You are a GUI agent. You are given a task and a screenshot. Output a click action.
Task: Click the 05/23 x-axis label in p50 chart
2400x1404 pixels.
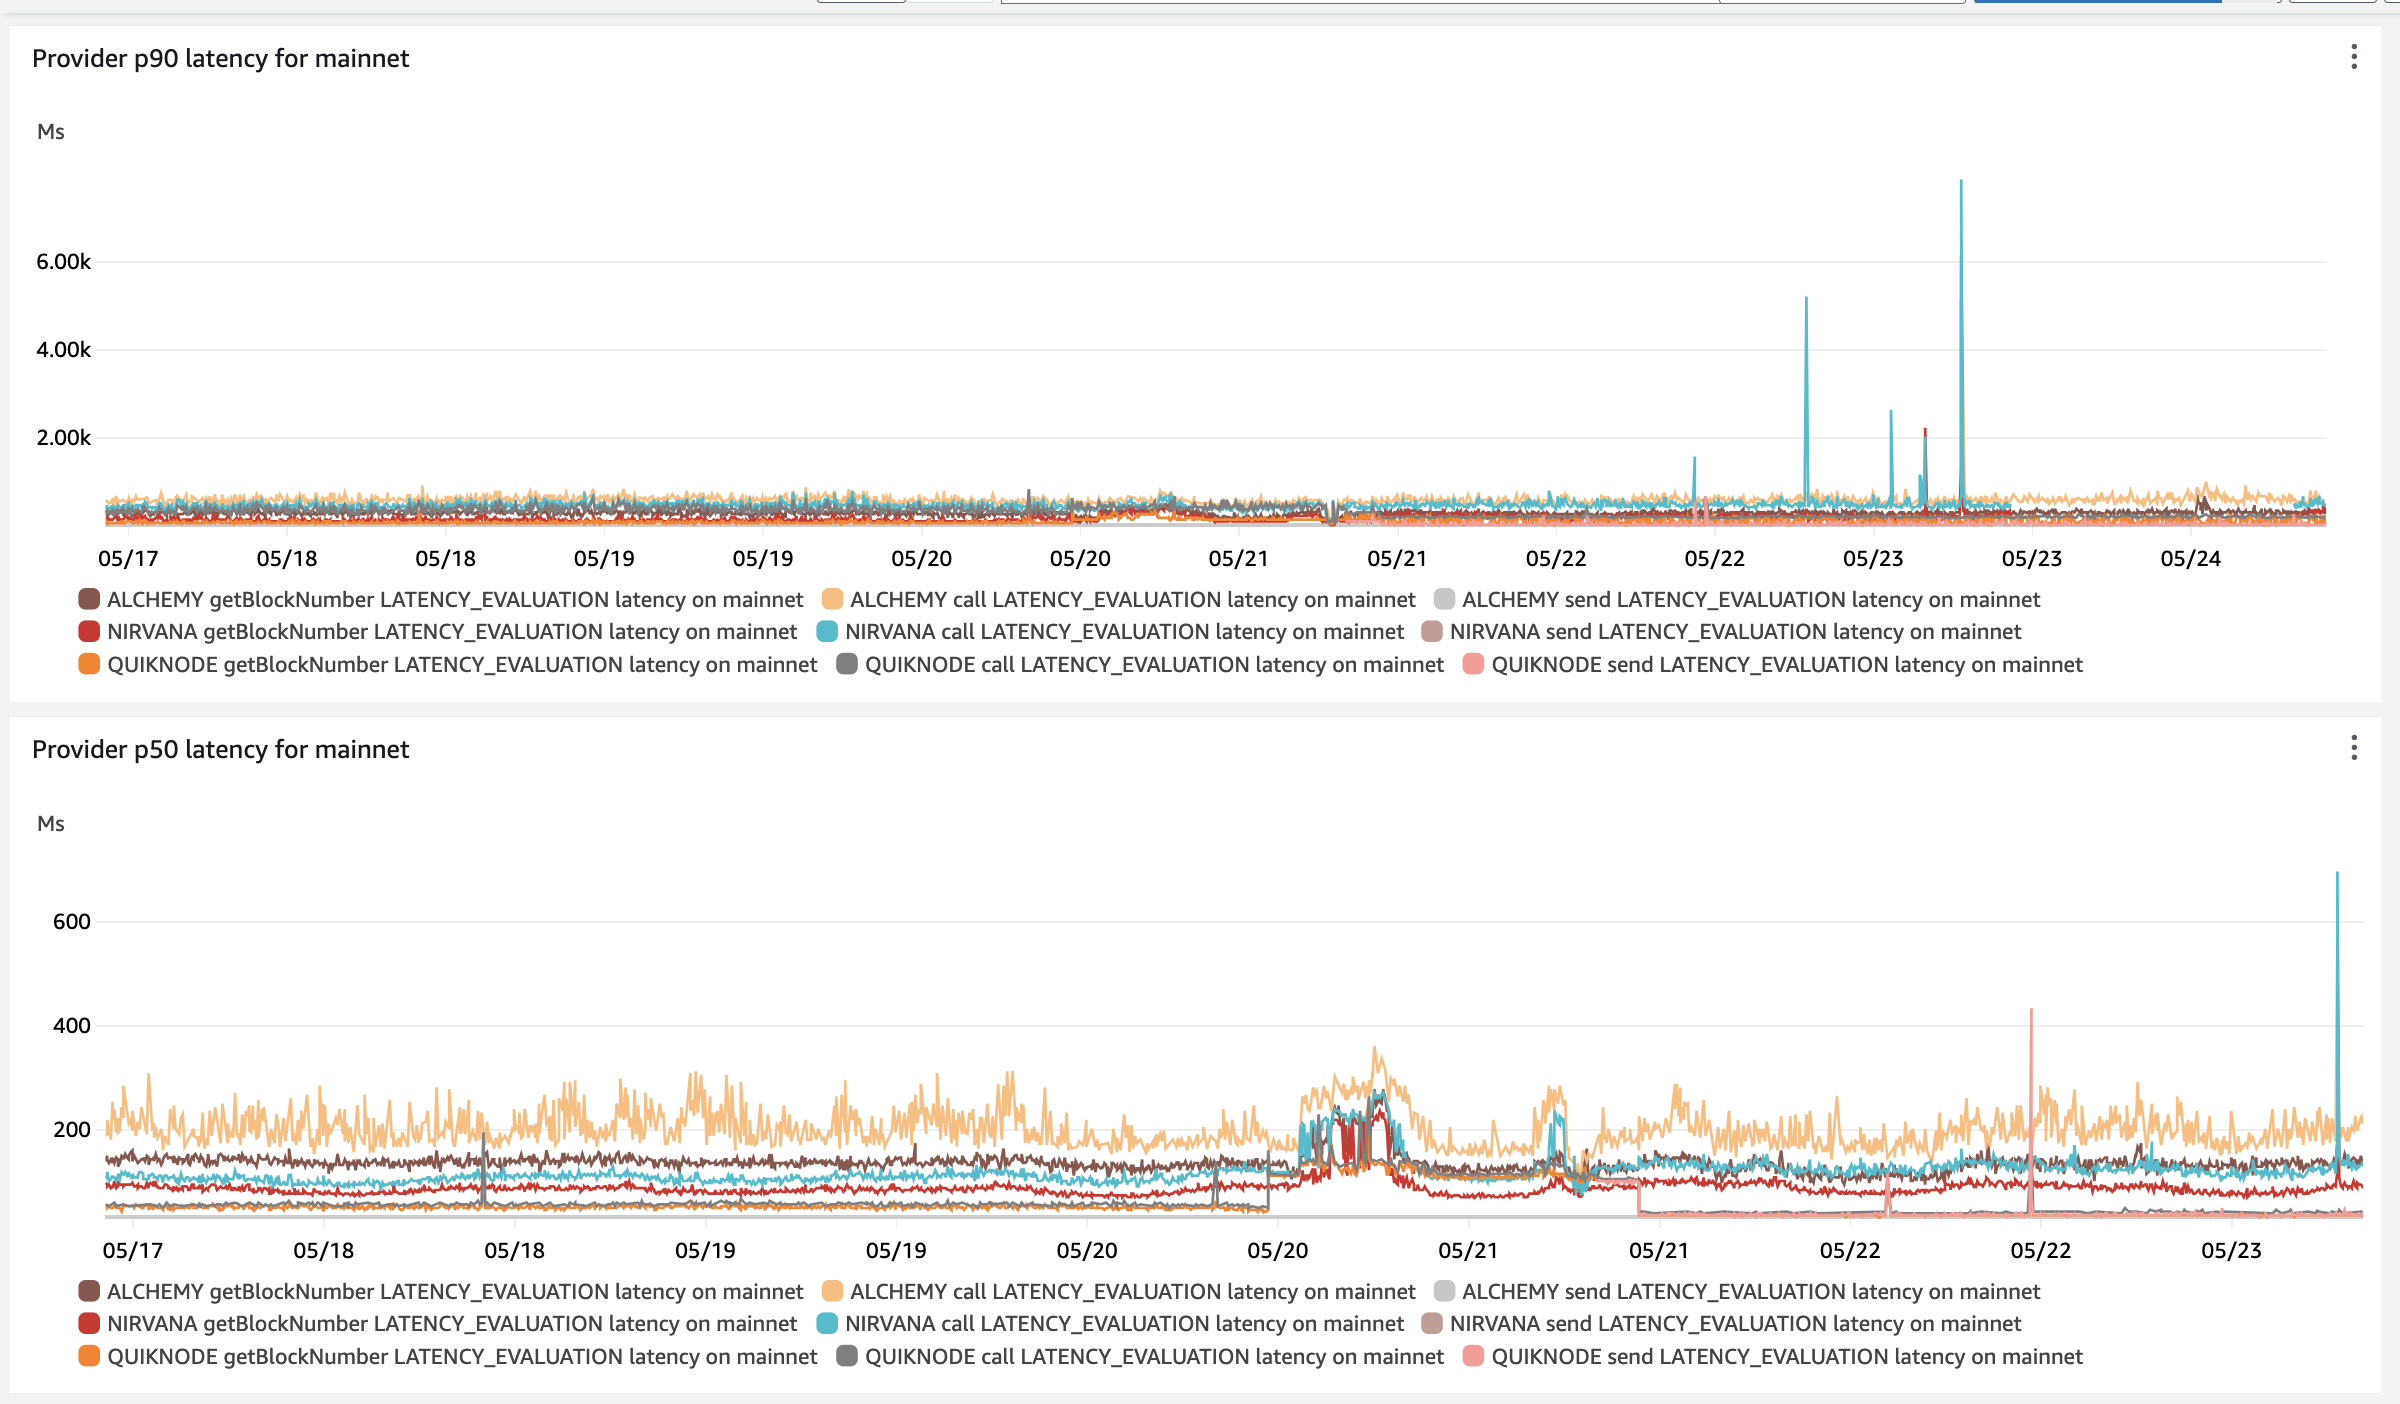tap(2231, 1250)
